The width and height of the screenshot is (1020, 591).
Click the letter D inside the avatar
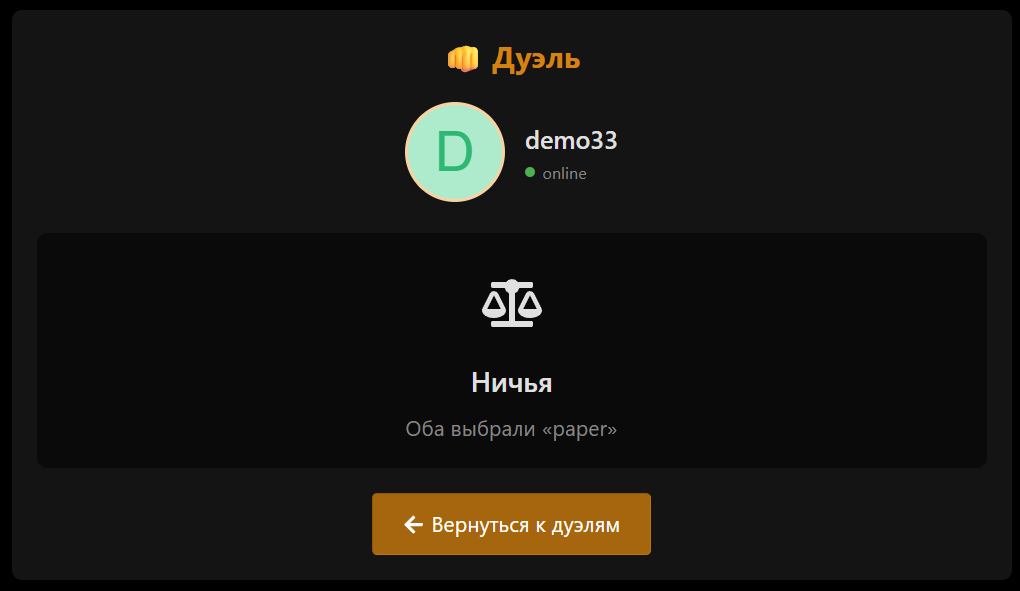tap(454, 152)
